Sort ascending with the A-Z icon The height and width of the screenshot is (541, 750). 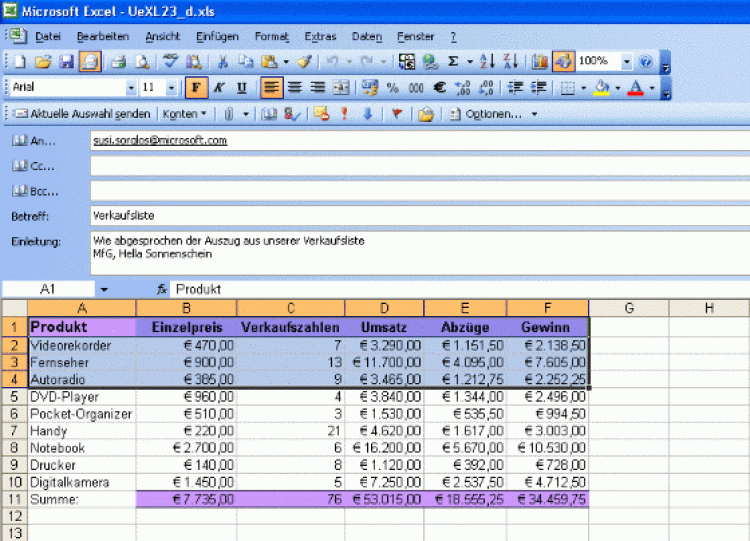tap(489, 62)
